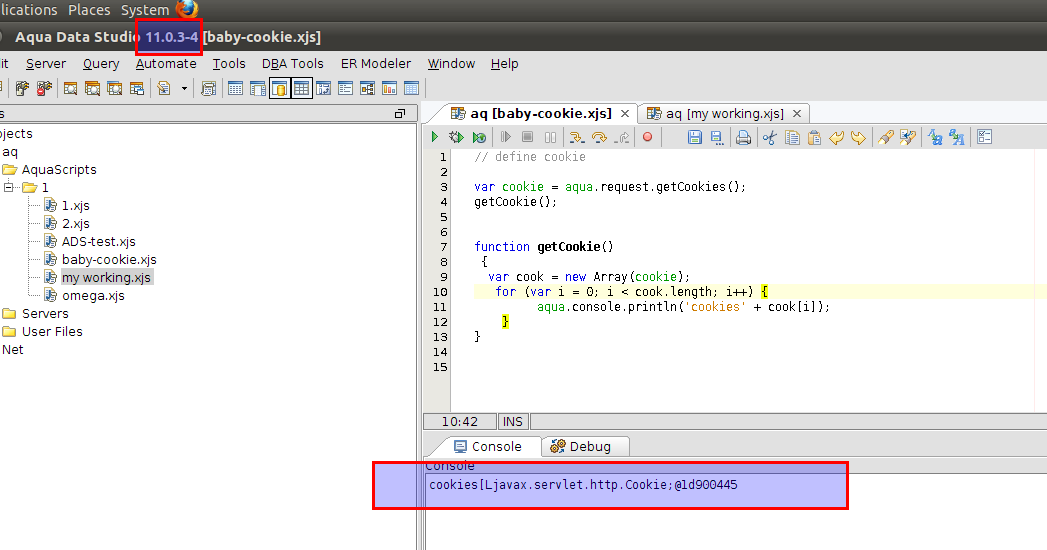
Task: Click the red toggle breakpoint icon
Action: pyautogui.click(x=647, y=138)
